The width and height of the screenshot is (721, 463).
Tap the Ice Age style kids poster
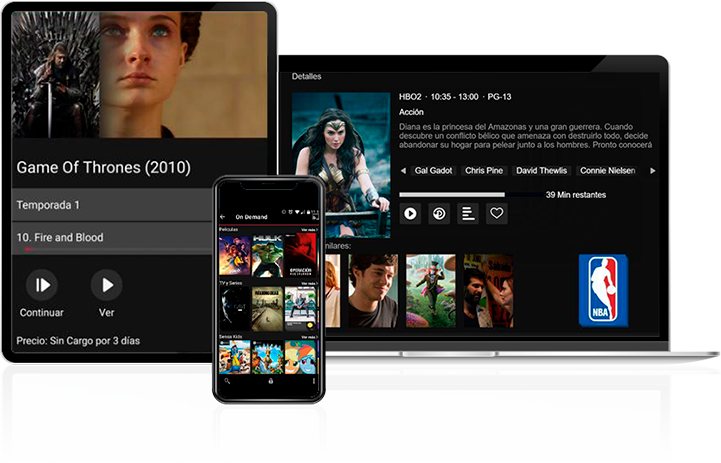point(267,357)
